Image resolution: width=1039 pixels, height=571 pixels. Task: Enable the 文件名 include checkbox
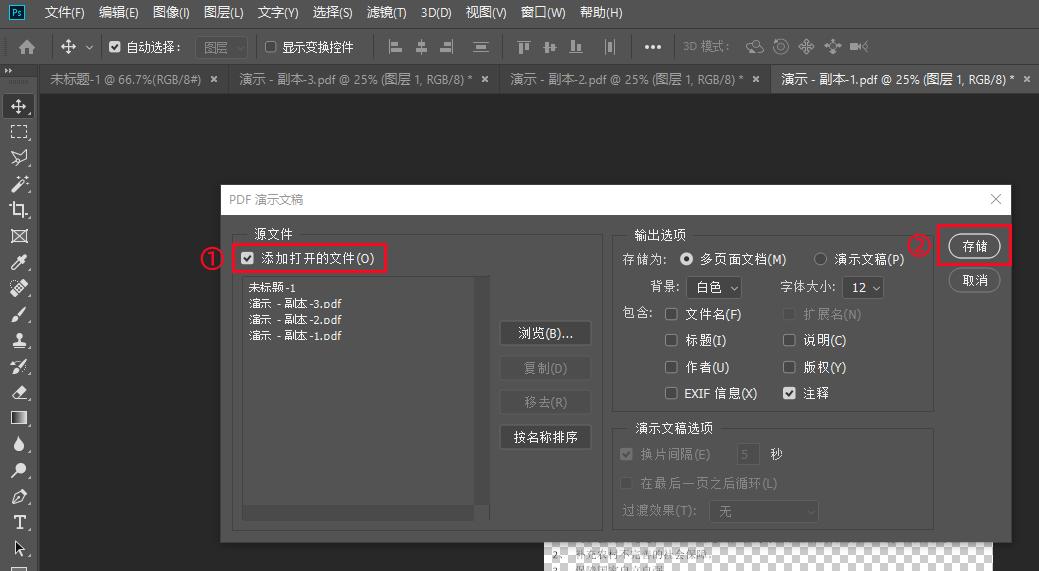coord(671,314)
